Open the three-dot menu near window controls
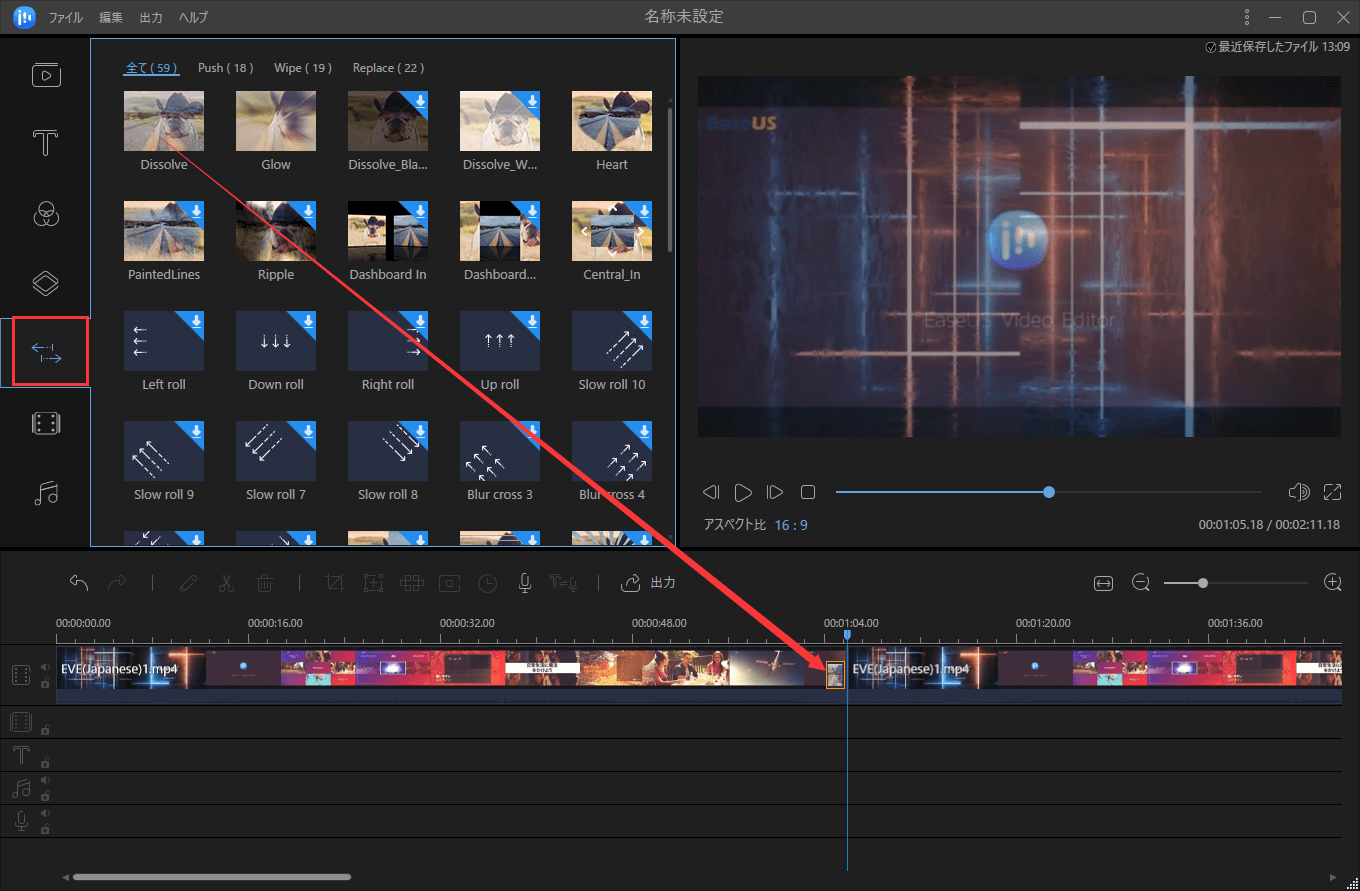Screen dimensions: 1360x891 (1246, 17)
